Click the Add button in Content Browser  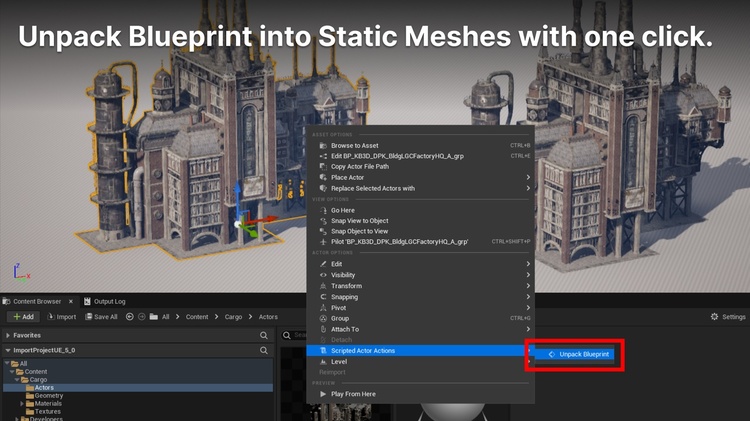point(22,317)
